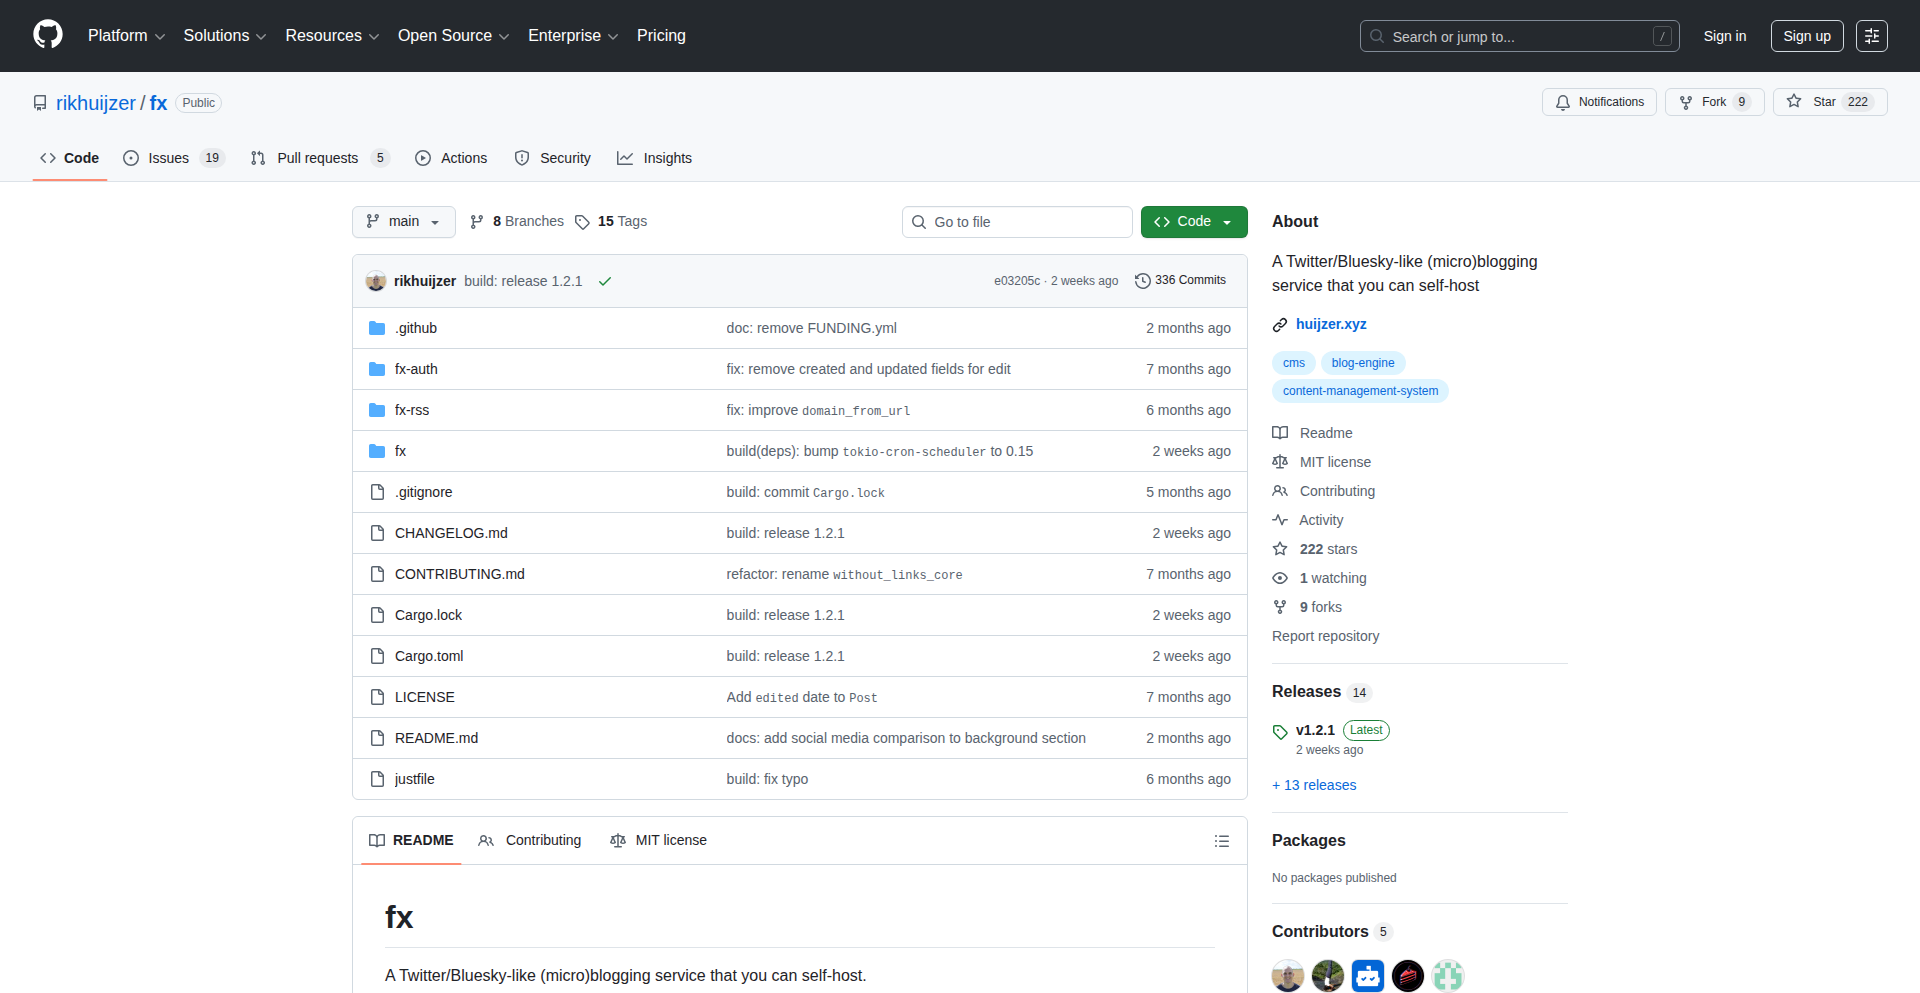Open notifications via the bell icon
The height and width of the screenshot is (993, 1920).
[1563, 101]
